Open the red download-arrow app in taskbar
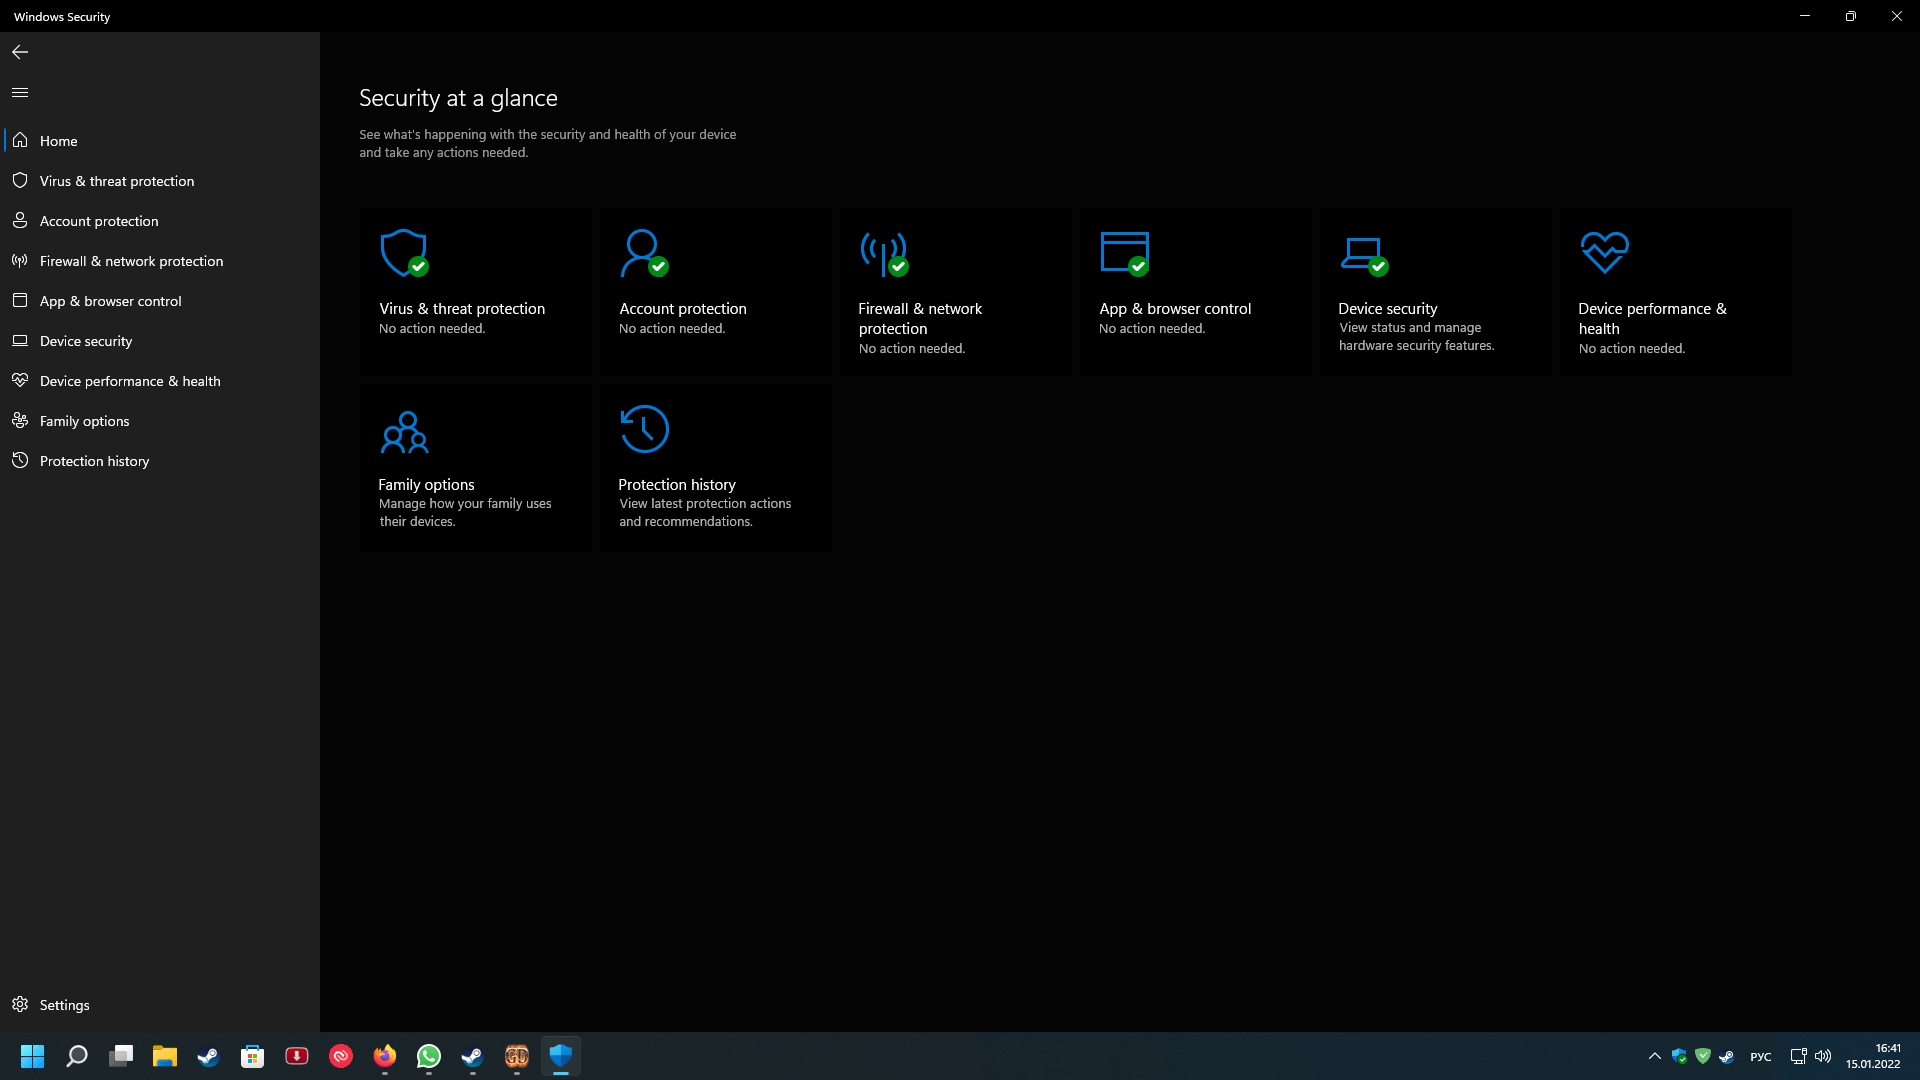 (297, 1056)
